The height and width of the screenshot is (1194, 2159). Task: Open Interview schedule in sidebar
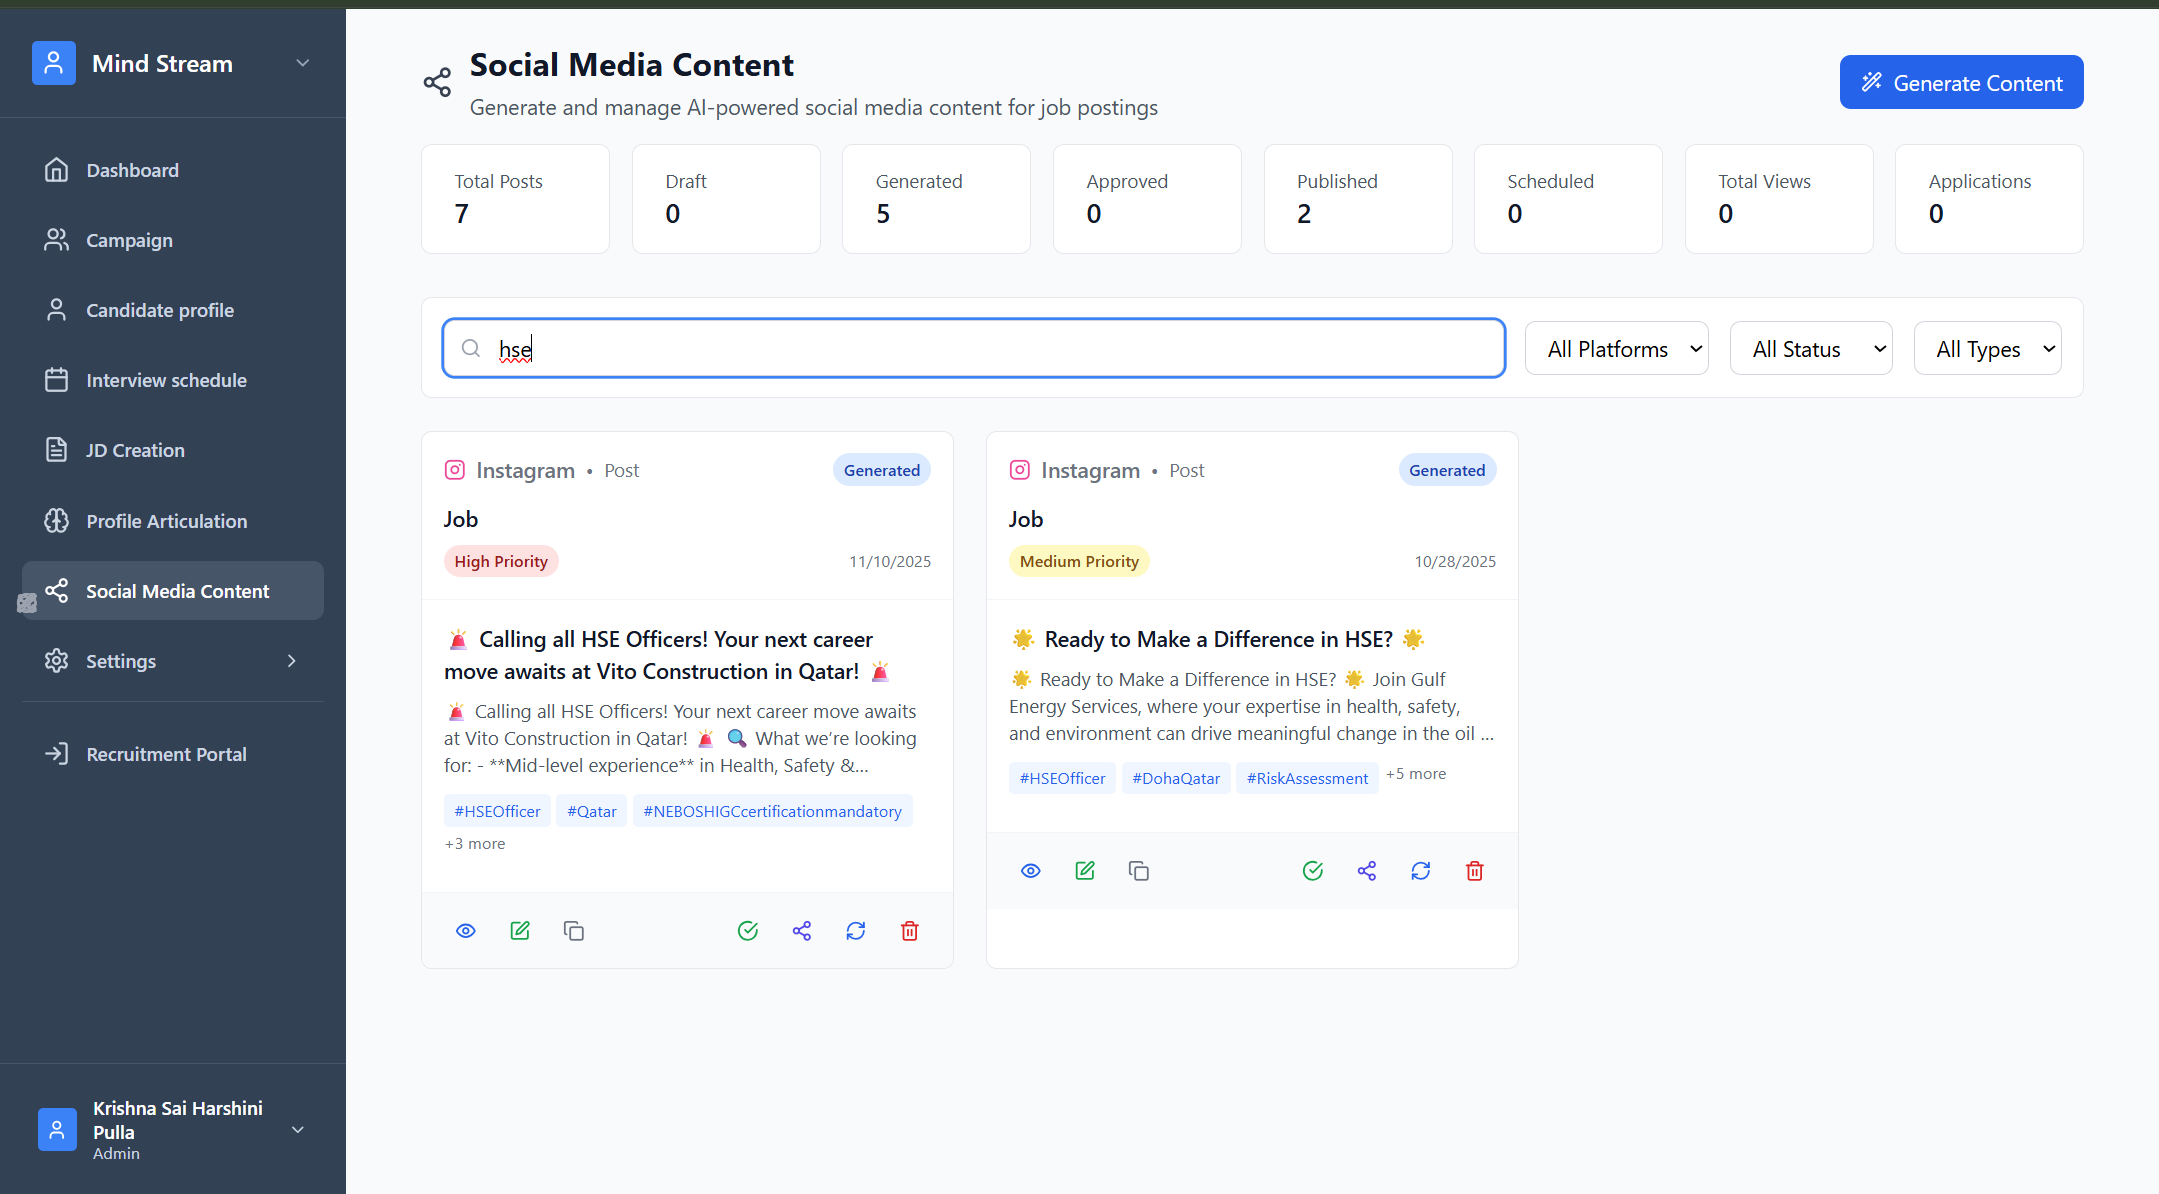point(166,381)
